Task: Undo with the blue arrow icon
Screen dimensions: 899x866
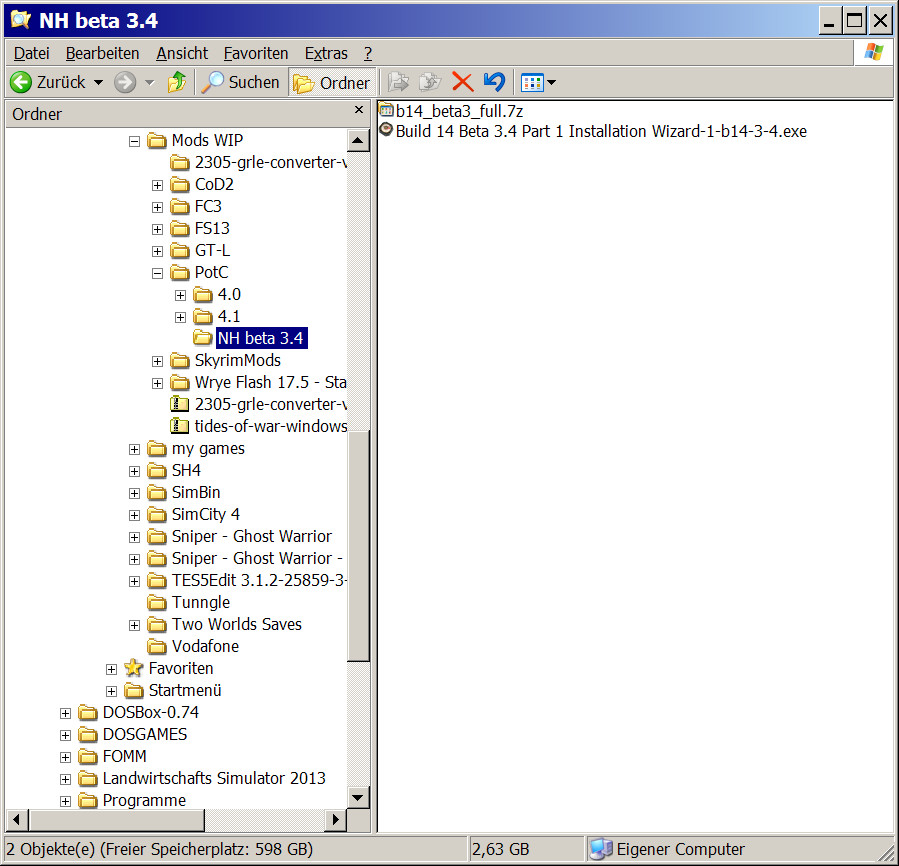Action: tap(494, 83)
